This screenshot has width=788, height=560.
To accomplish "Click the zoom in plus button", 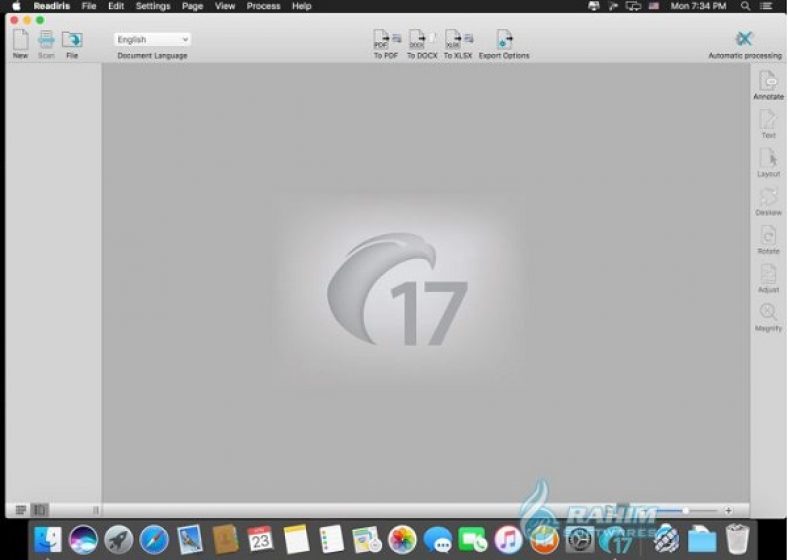I will click(x=728, y=510).
